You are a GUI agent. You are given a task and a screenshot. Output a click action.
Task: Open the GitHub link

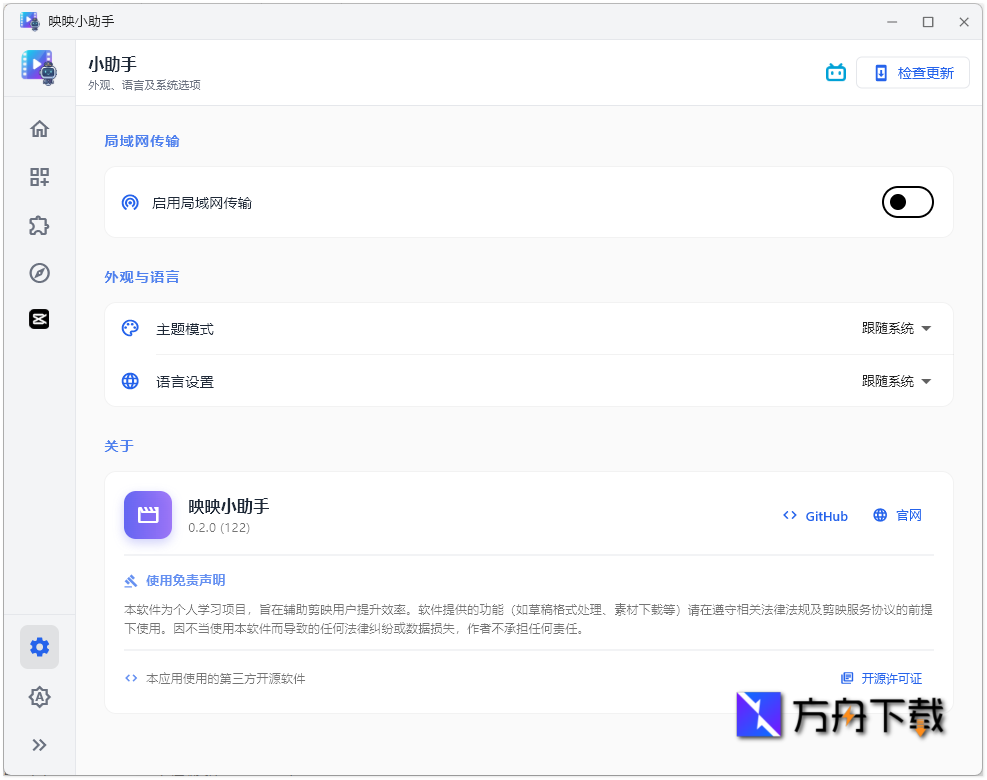tap(815, 516)
